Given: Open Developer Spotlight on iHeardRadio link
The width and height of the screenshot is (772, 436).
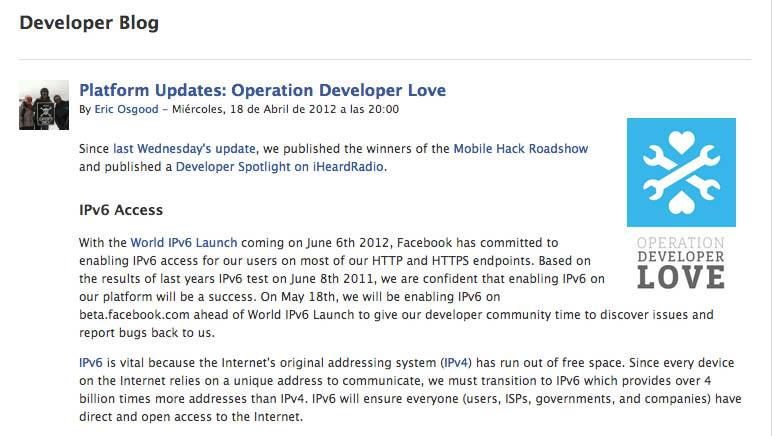Looking at the screenshot, I should click(280, 167).
